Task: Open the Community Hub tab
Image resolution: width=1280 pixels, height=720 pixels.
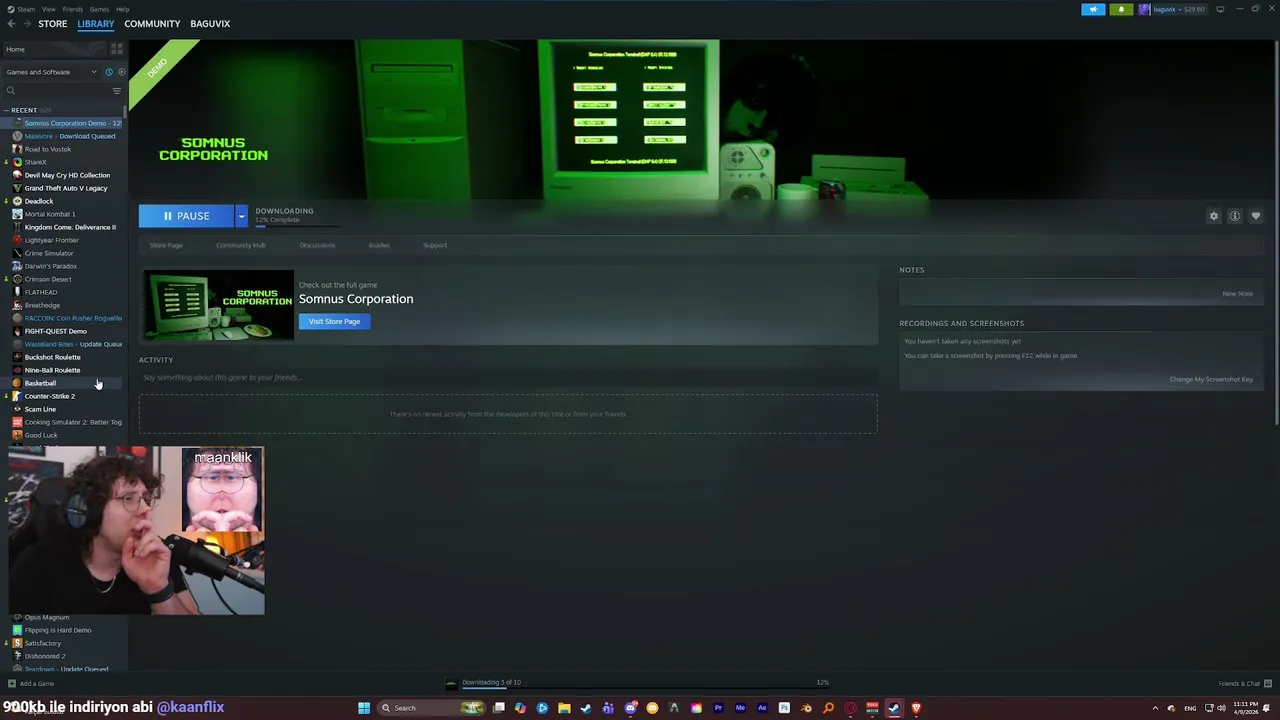Action: (x=240, y=245)
